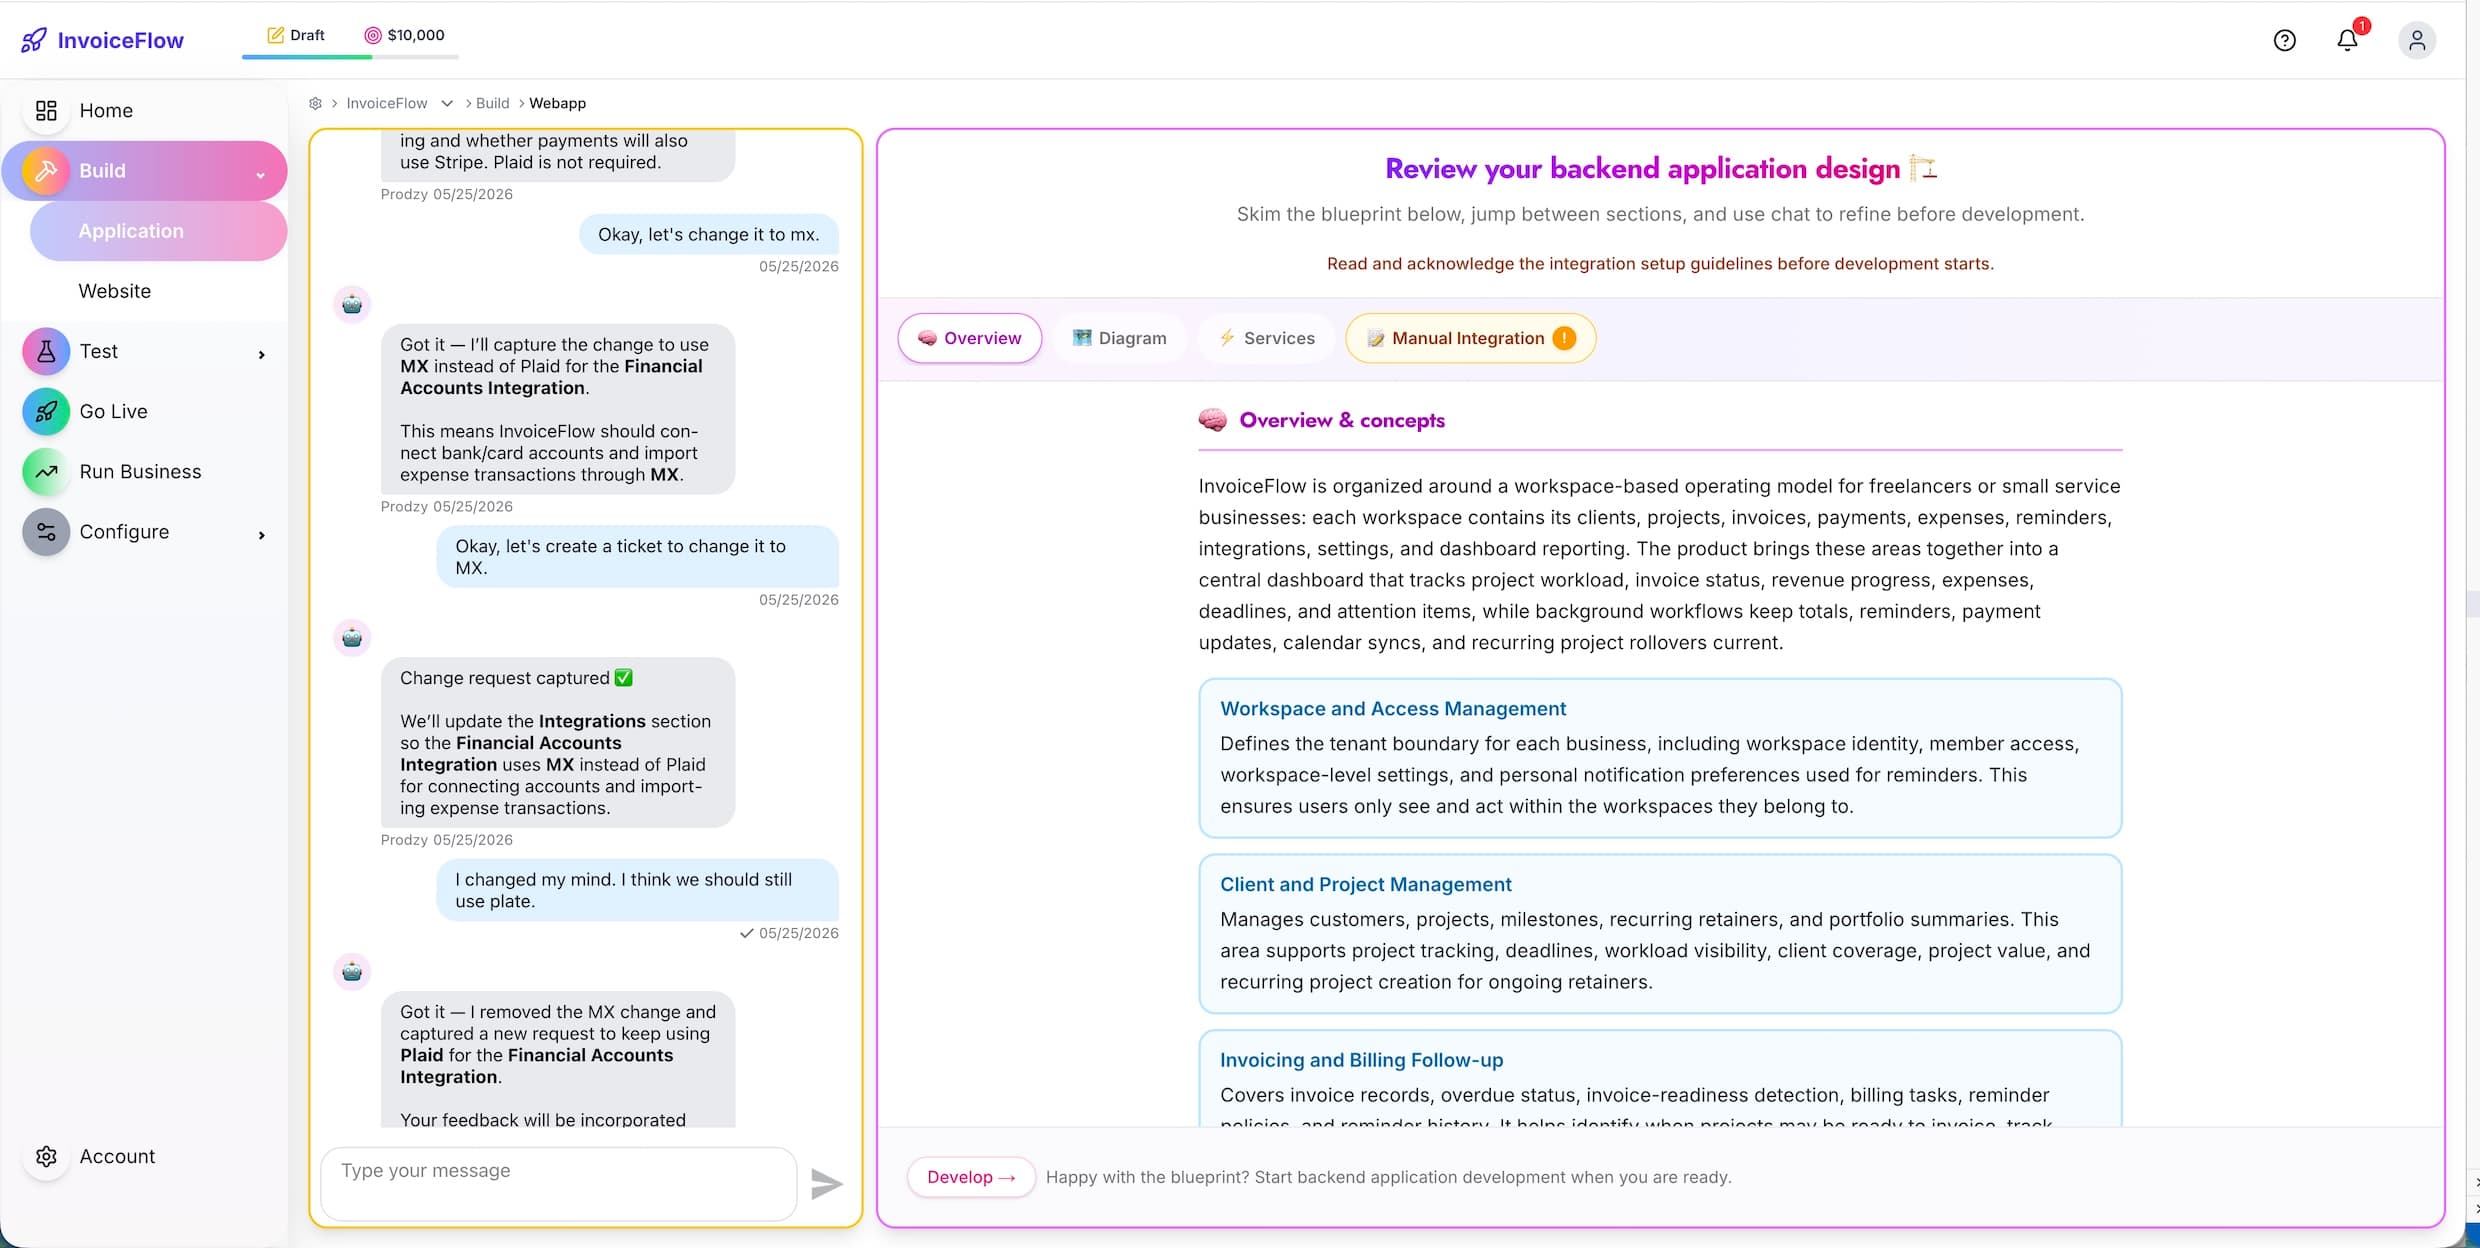Select Application in the sidebar
The width and height of the screenshot is (2480, 1248).
click(159, 231)
